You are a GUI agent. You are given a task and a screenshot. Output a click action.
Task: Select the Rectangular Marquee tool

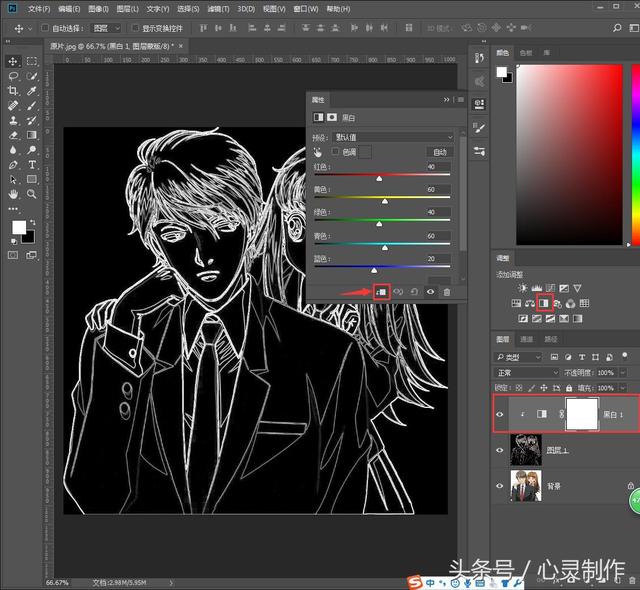point(32,61)
